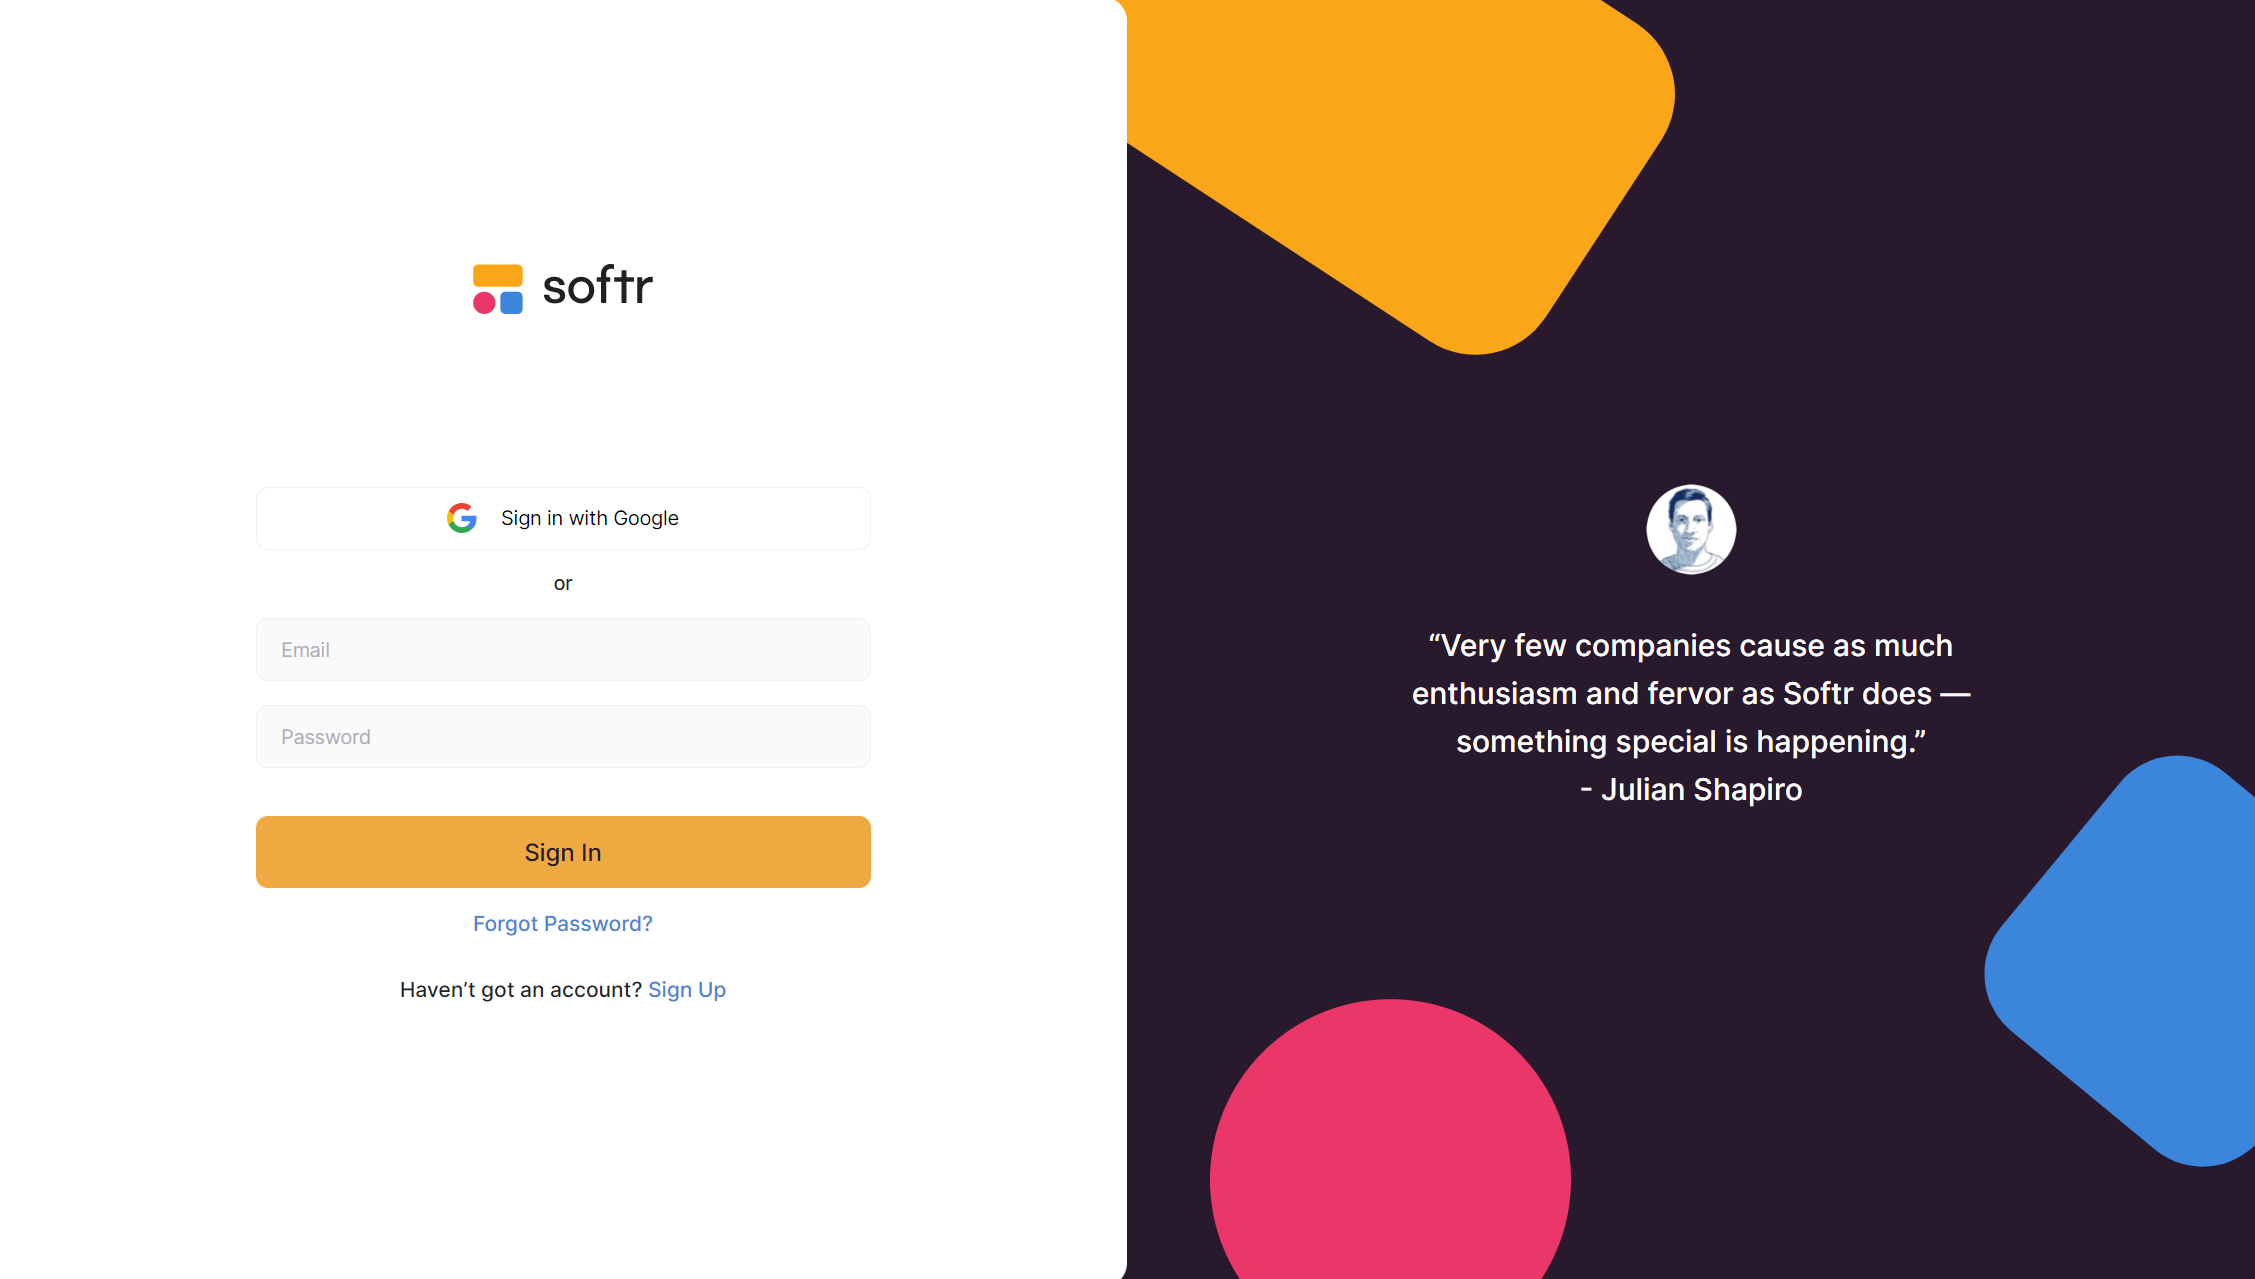The width and height of the screenshot is (2255, 1279).
Task: Click the "or" divider text
Action: pos(563,584)
